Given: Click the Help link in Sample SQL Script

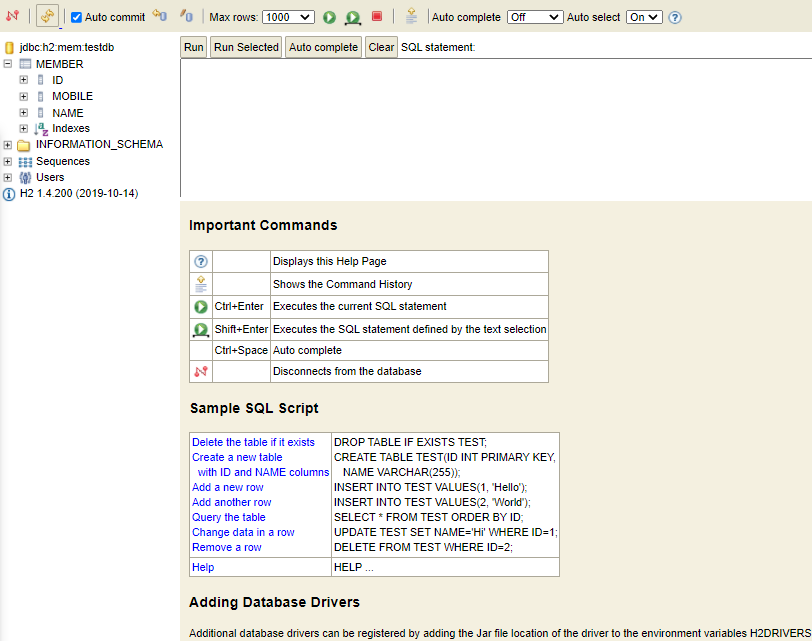Looking at the screenshot, I should pos(203,567).
